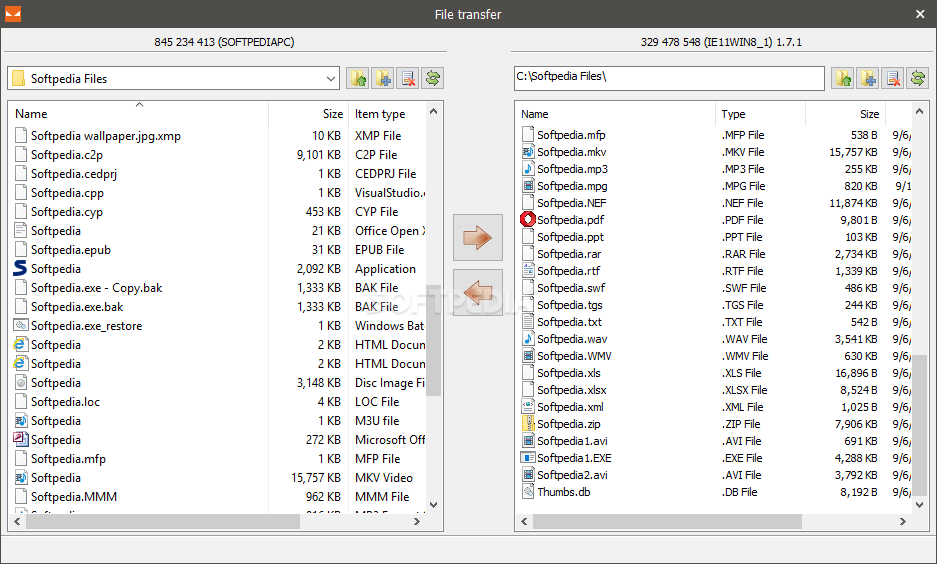The height and width of the screenshot is (564, 937).
Task: Select the 272 KB Microsoft Office file icon
Action: (x=21, y=439)
